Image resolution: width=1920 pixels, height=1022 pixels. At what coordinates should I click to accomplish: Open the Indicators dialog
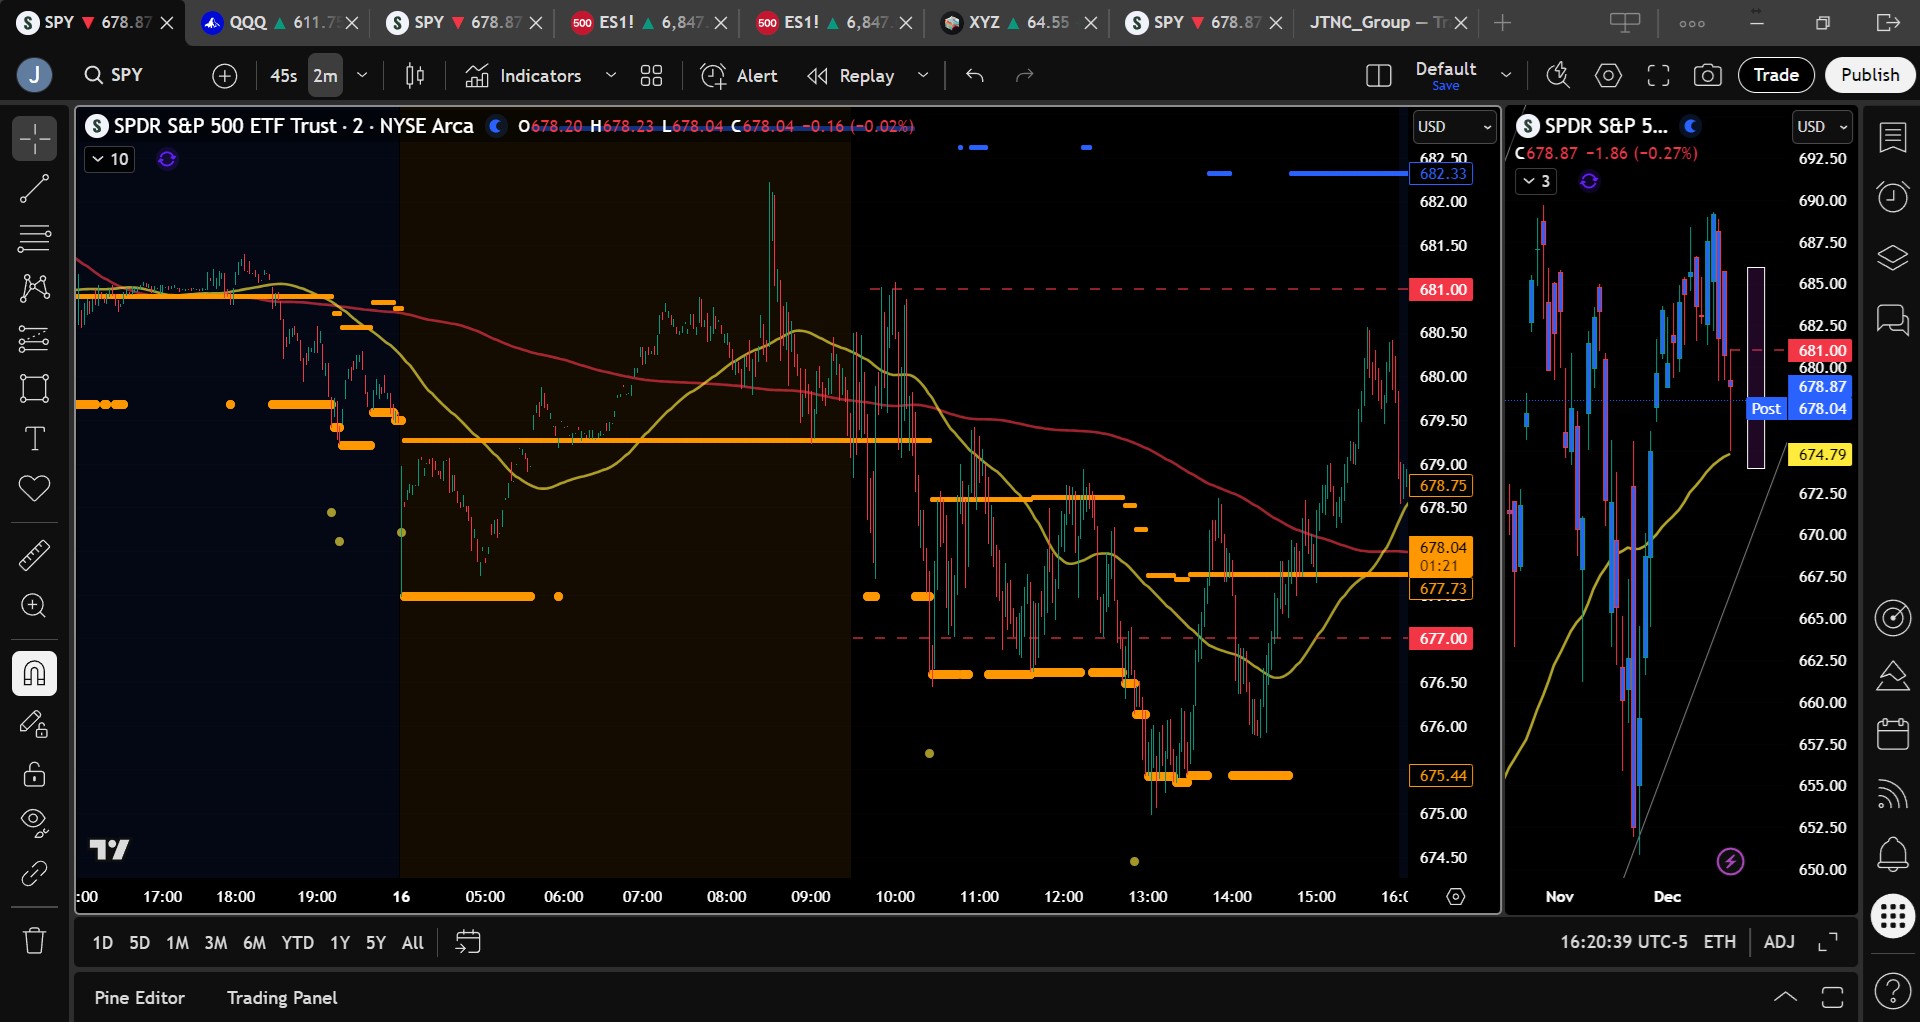coord(523,75)
